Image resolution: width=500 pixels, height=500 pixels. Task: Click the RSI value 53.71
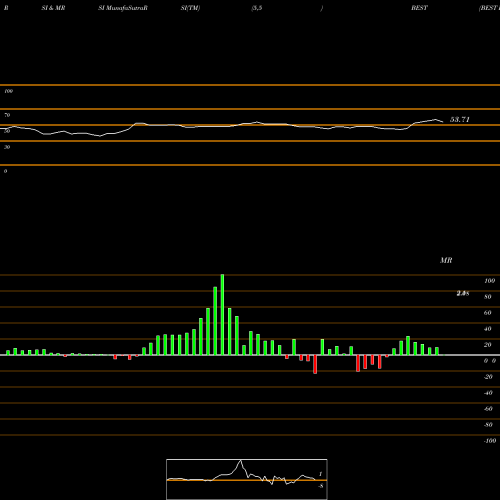coord(460,119)
